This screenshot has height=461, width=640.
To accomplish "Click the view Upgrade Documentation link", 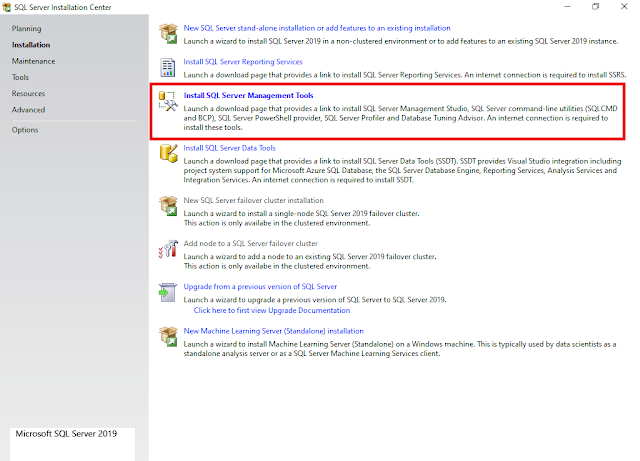I will tap(272, 310).
